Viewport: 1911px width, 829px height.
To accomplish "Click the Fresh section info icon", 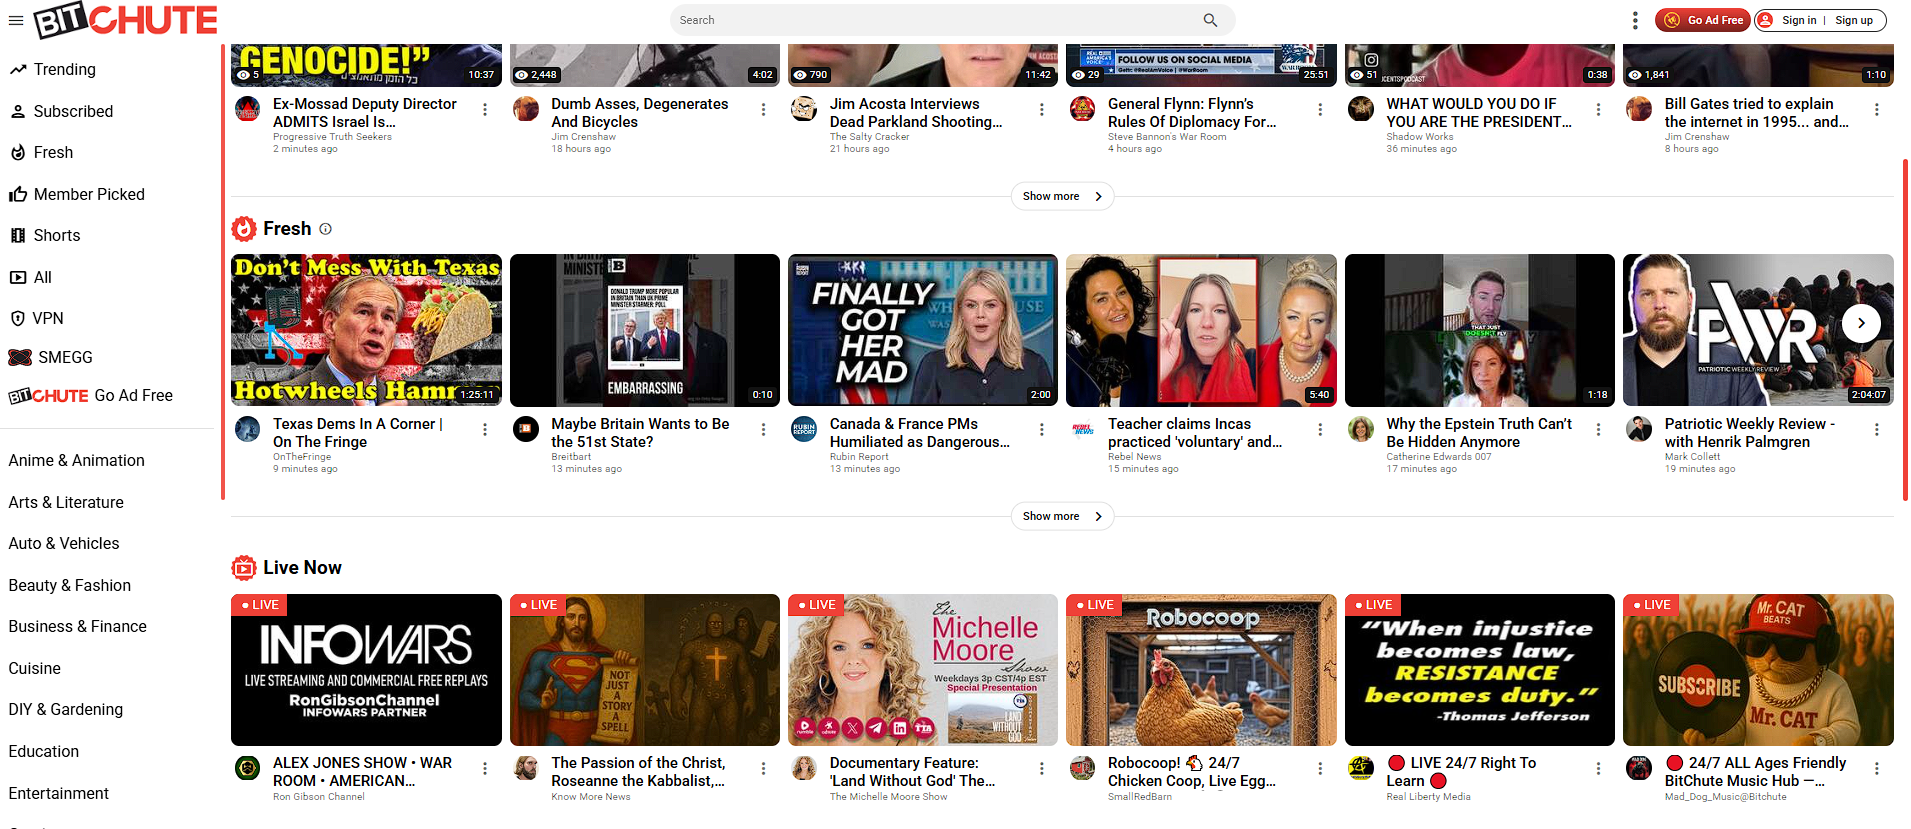I will (x=325, y=229).
